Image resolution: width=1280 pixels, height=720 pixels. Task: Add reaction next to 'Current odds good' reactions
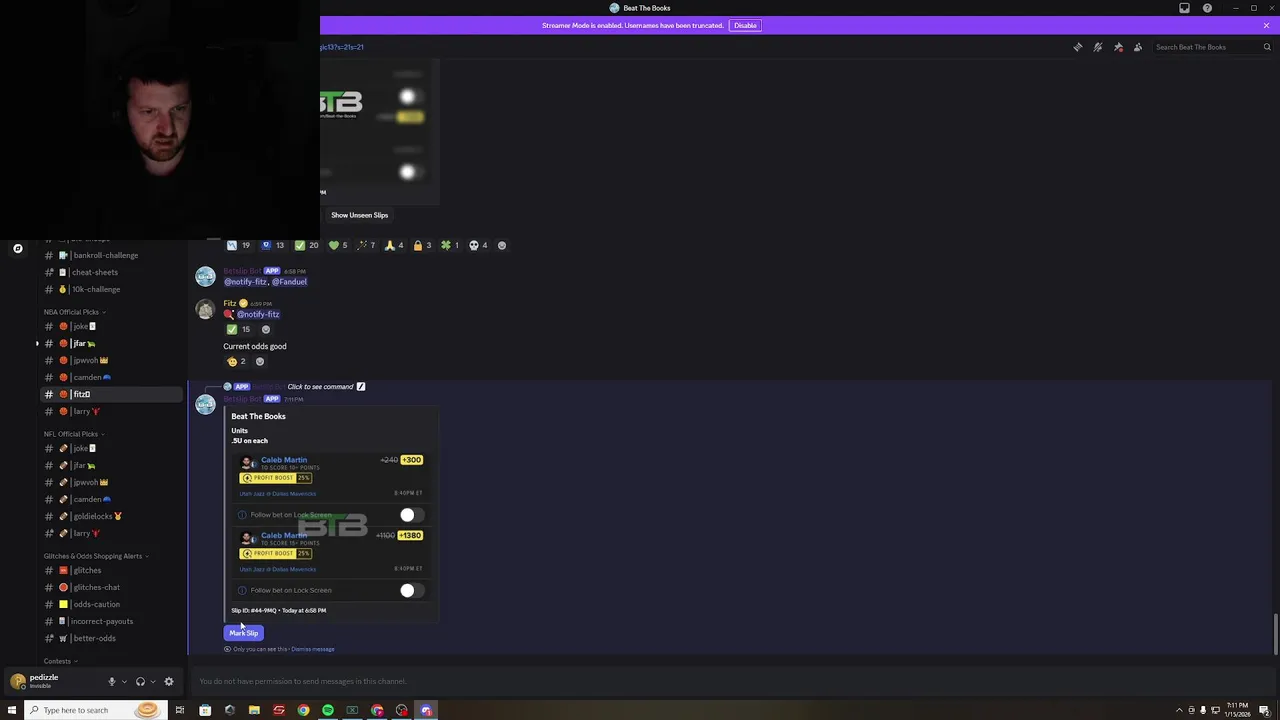260,361
